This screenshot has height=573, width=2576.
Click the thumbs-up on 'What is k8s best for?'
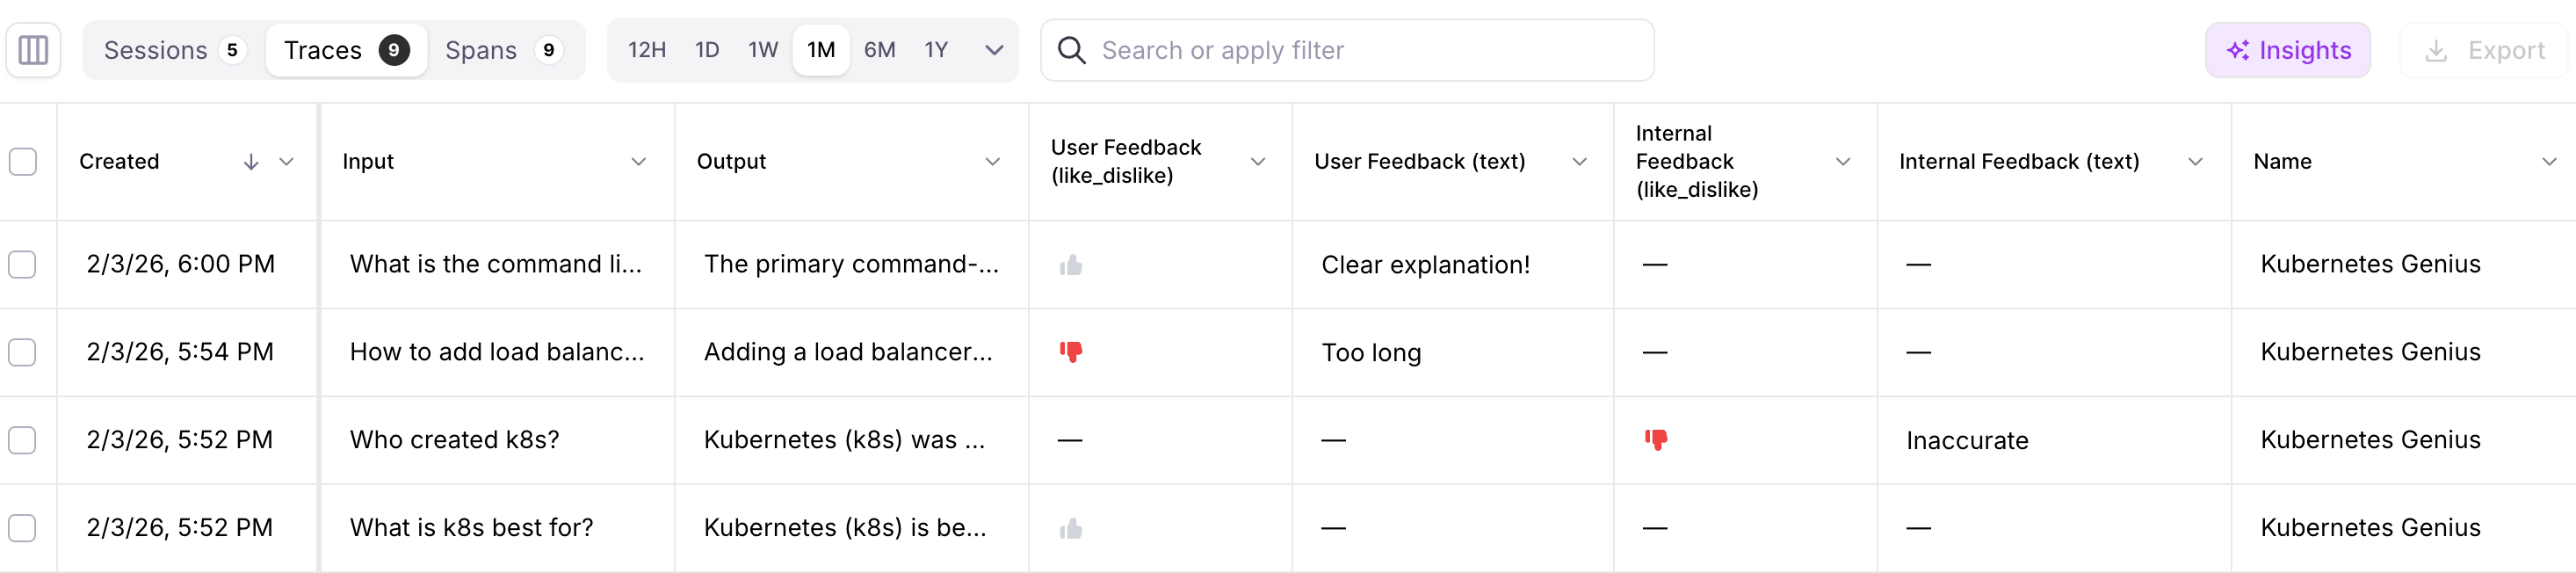click(1071, 527)
